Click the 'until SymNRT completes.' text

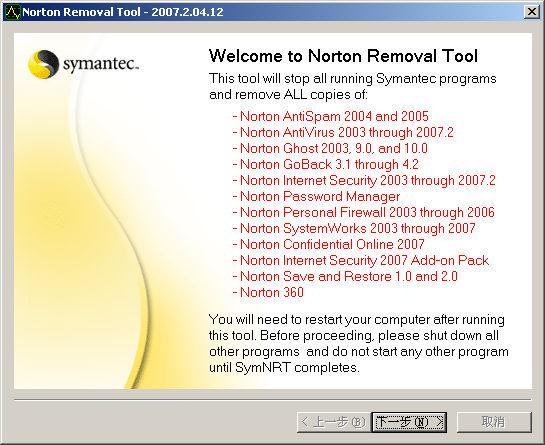tap(284, 367)
